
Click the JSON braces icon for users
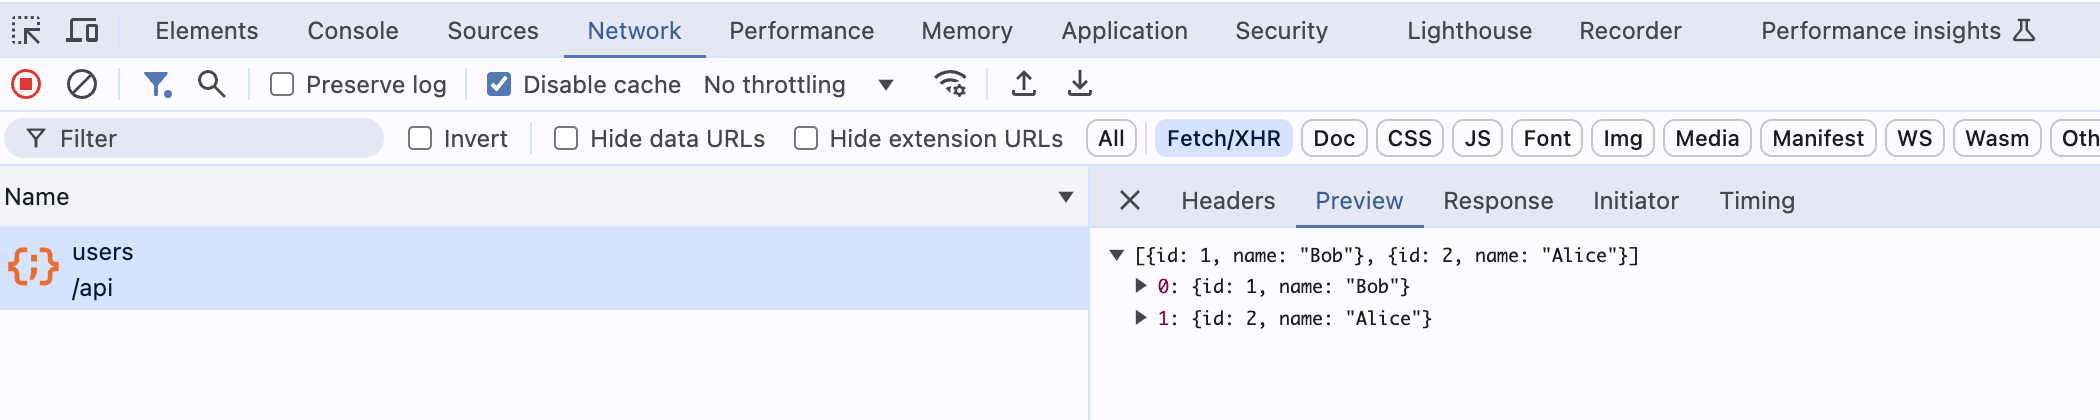[x=33, y=268]
